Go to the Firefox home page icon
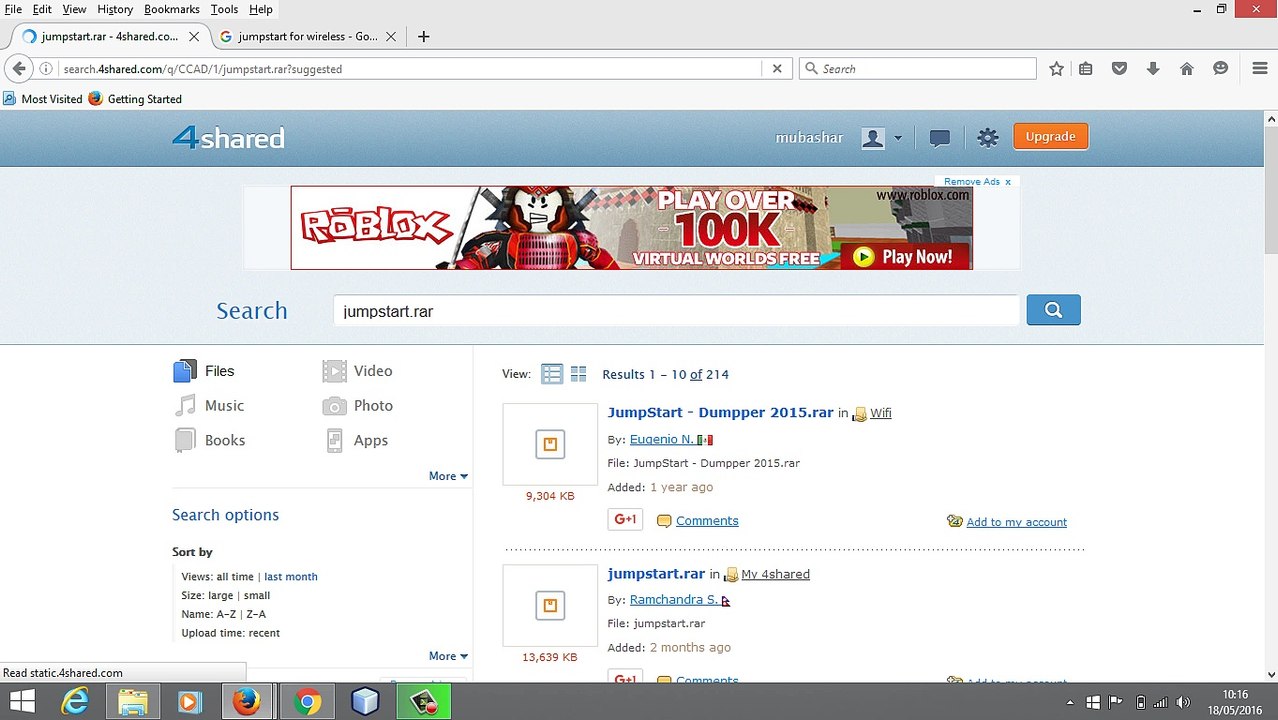Image resolution: width=1278 pixels, height=720 pixels. [x=1186, y=68]
